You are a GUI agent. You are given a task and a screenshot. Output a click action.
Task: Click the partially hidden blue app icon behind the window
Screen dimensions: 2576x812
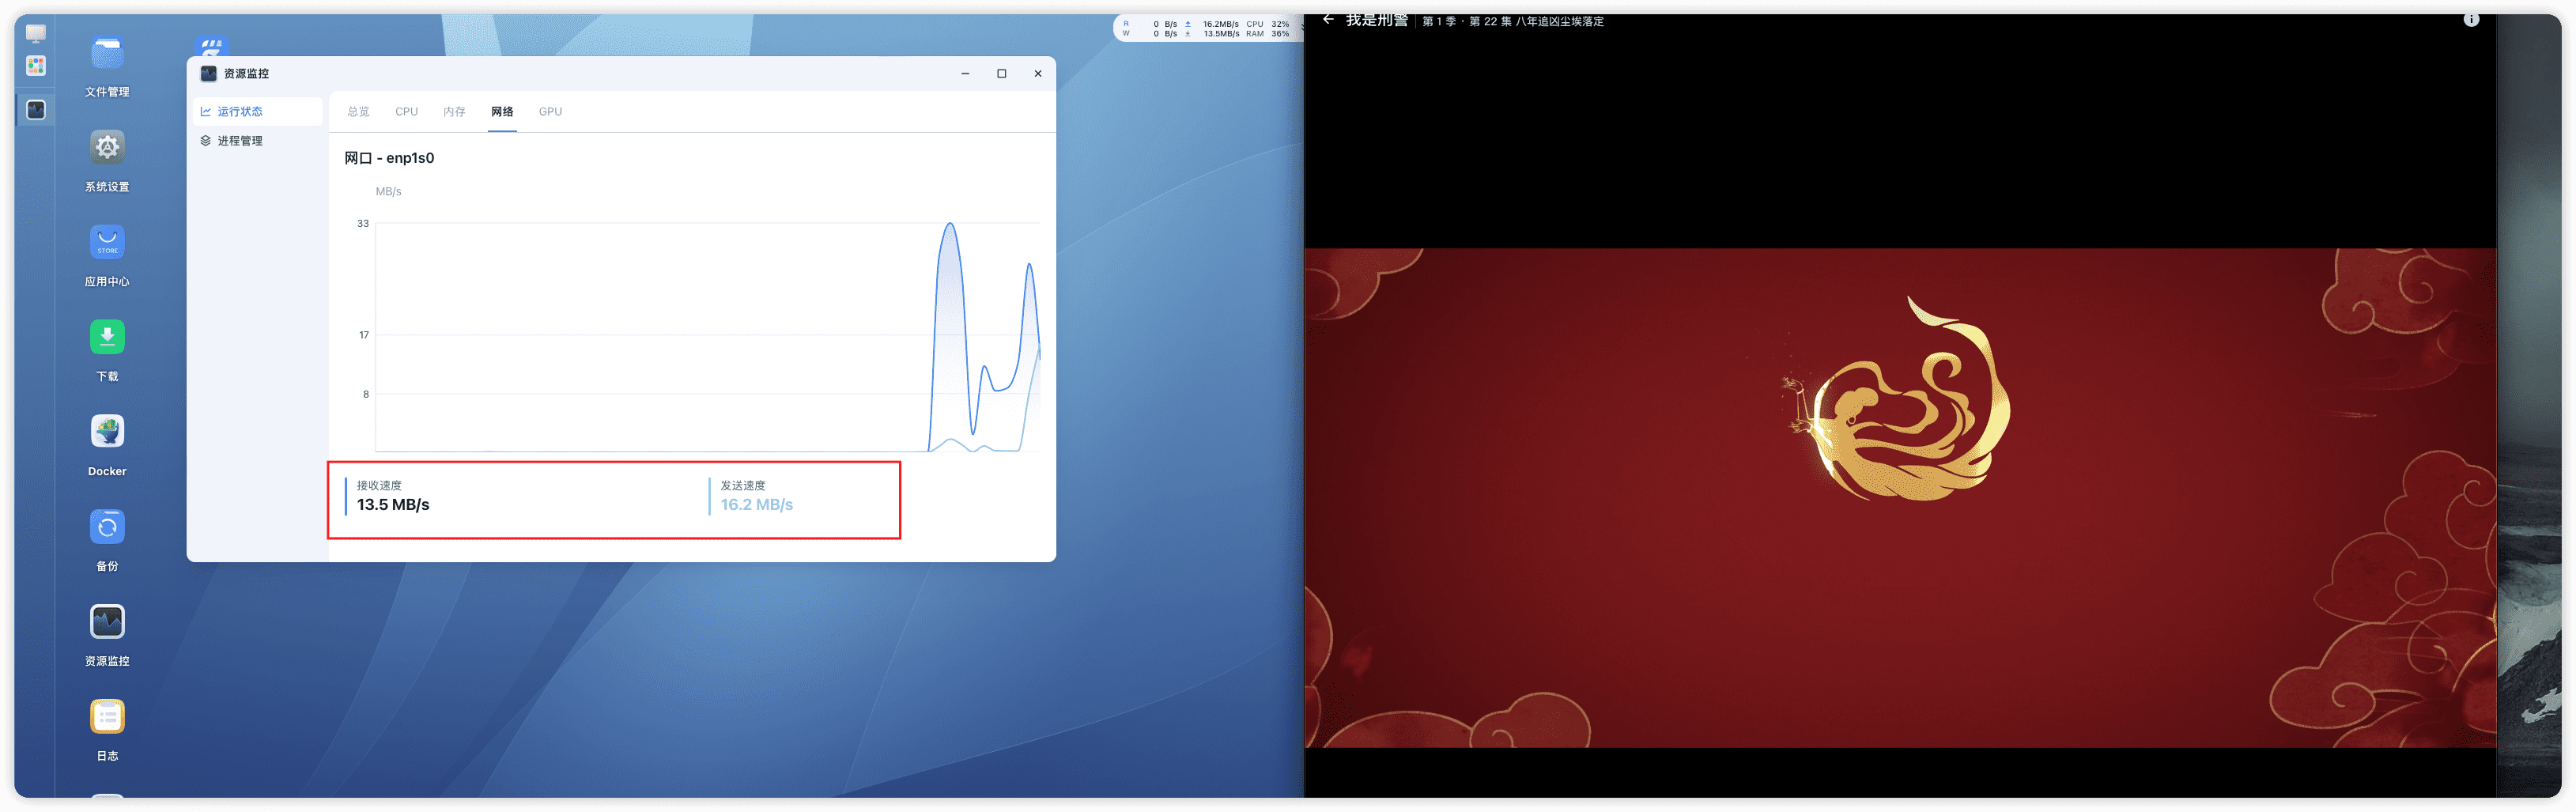211,46
